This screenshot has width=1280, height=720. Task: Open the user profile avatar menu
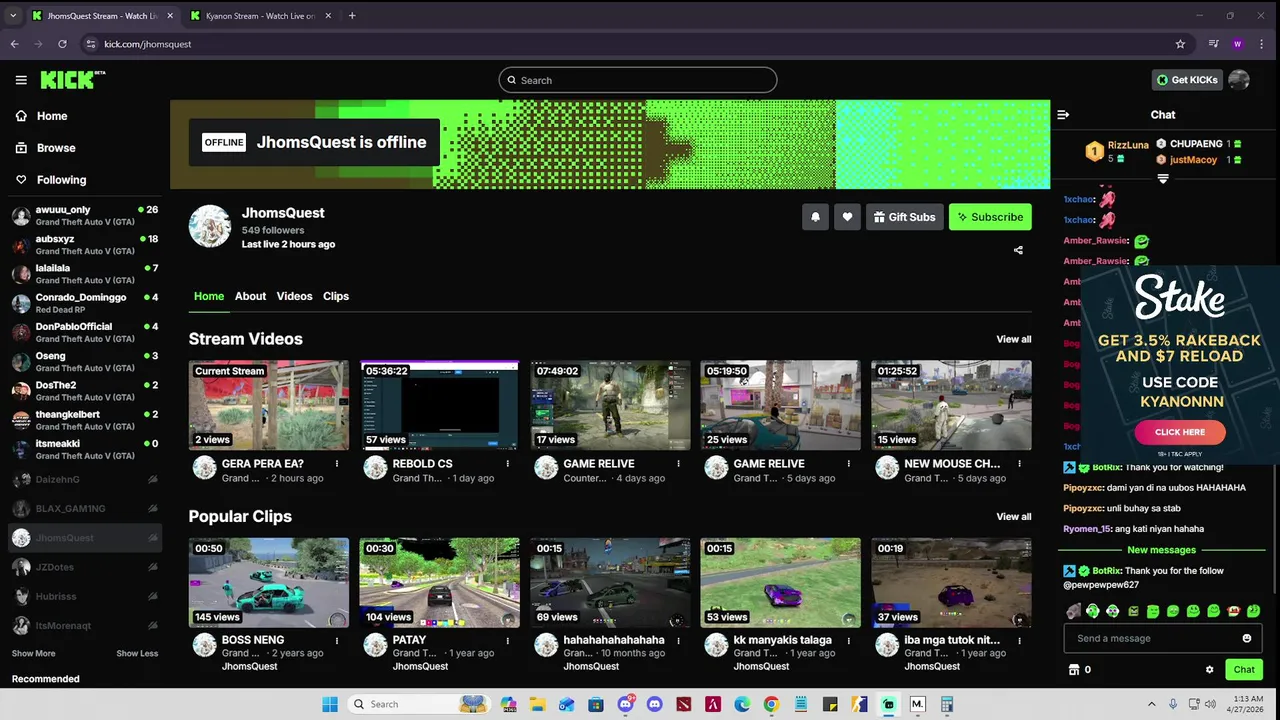1239,80
